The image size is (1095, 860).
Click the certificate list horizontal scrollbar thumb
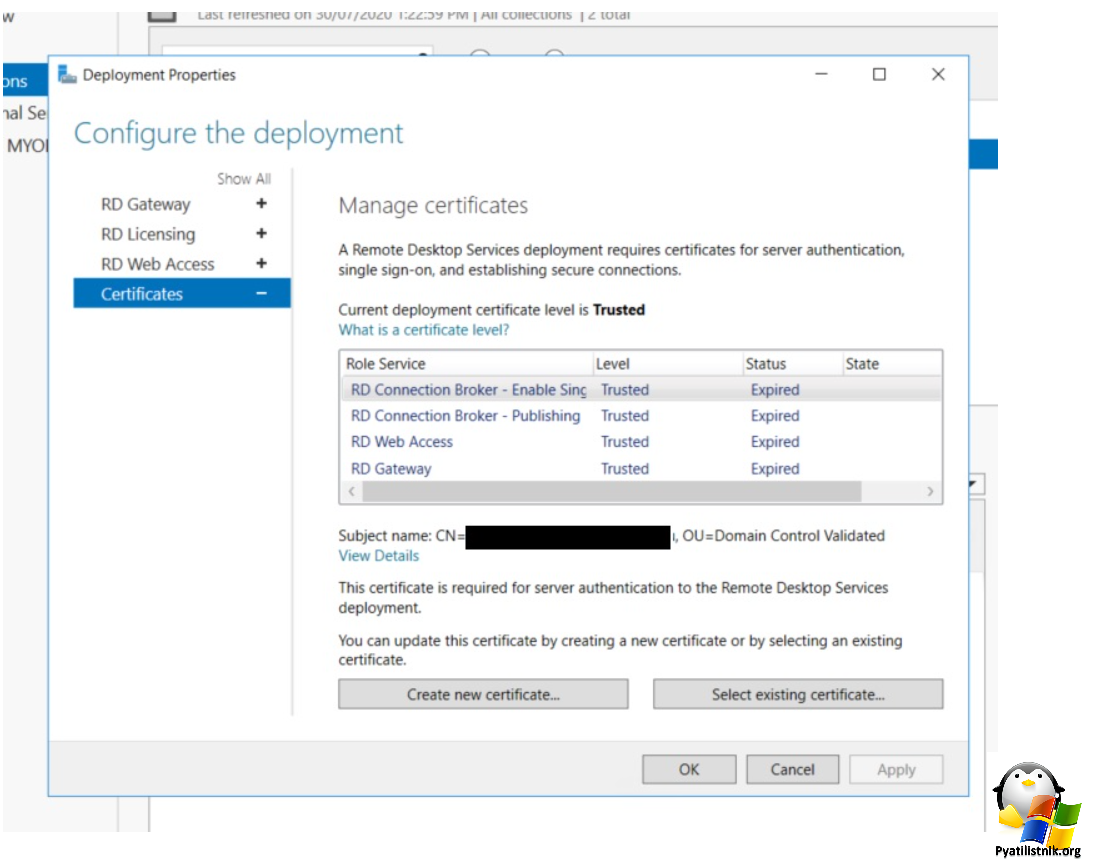612,491
